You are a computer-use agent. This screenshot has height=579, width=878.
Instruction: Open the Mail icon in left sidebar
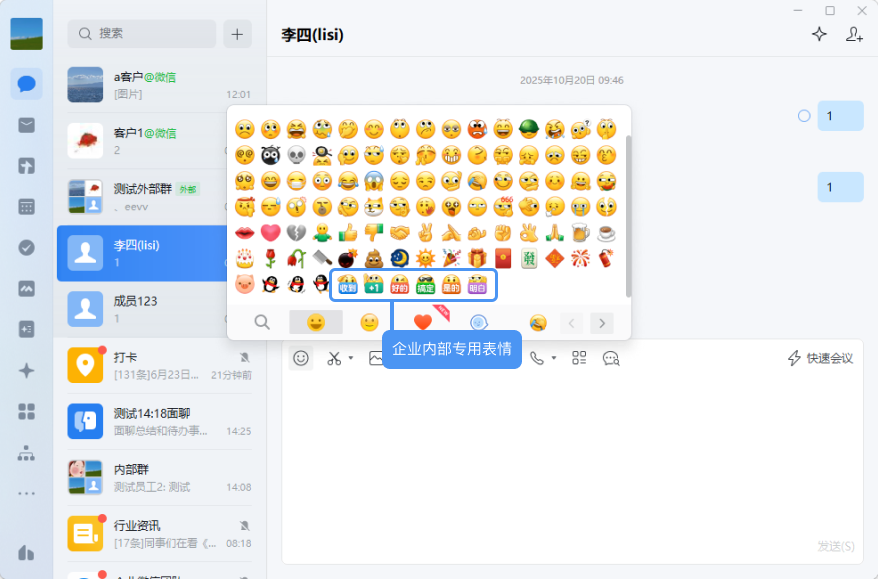(26, 125)
